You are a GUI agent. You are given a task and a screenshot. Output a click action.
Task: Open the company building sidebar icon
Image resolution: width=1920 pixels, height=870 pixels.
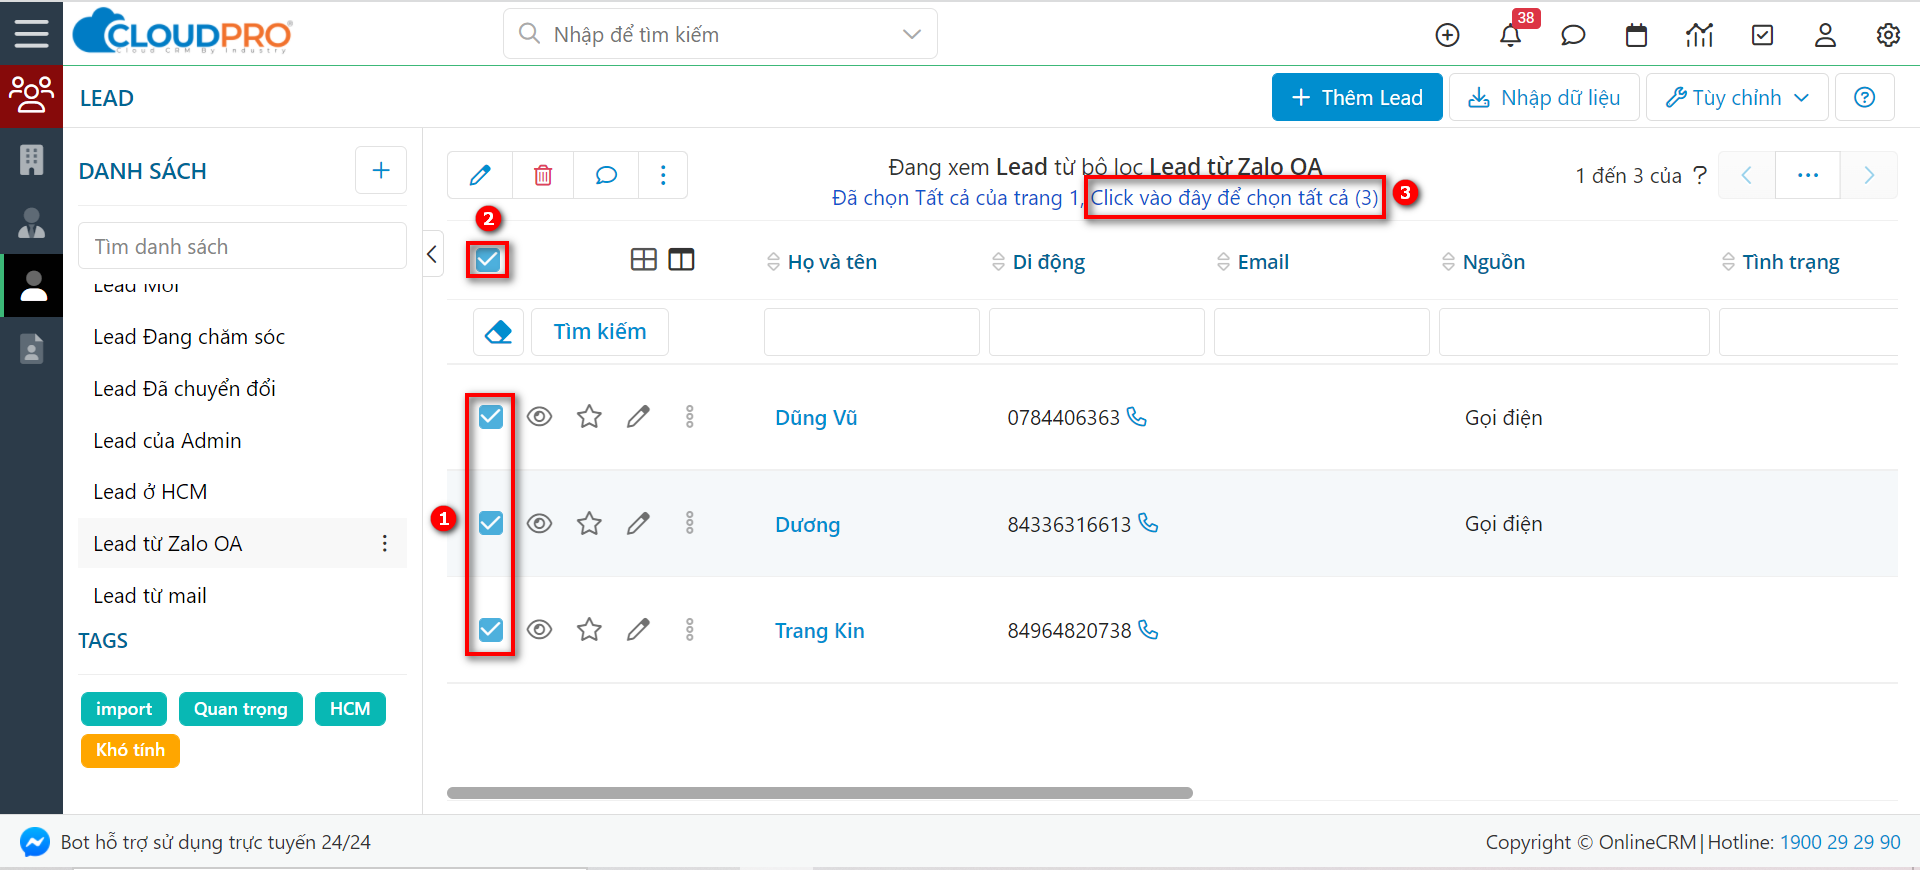31,159
